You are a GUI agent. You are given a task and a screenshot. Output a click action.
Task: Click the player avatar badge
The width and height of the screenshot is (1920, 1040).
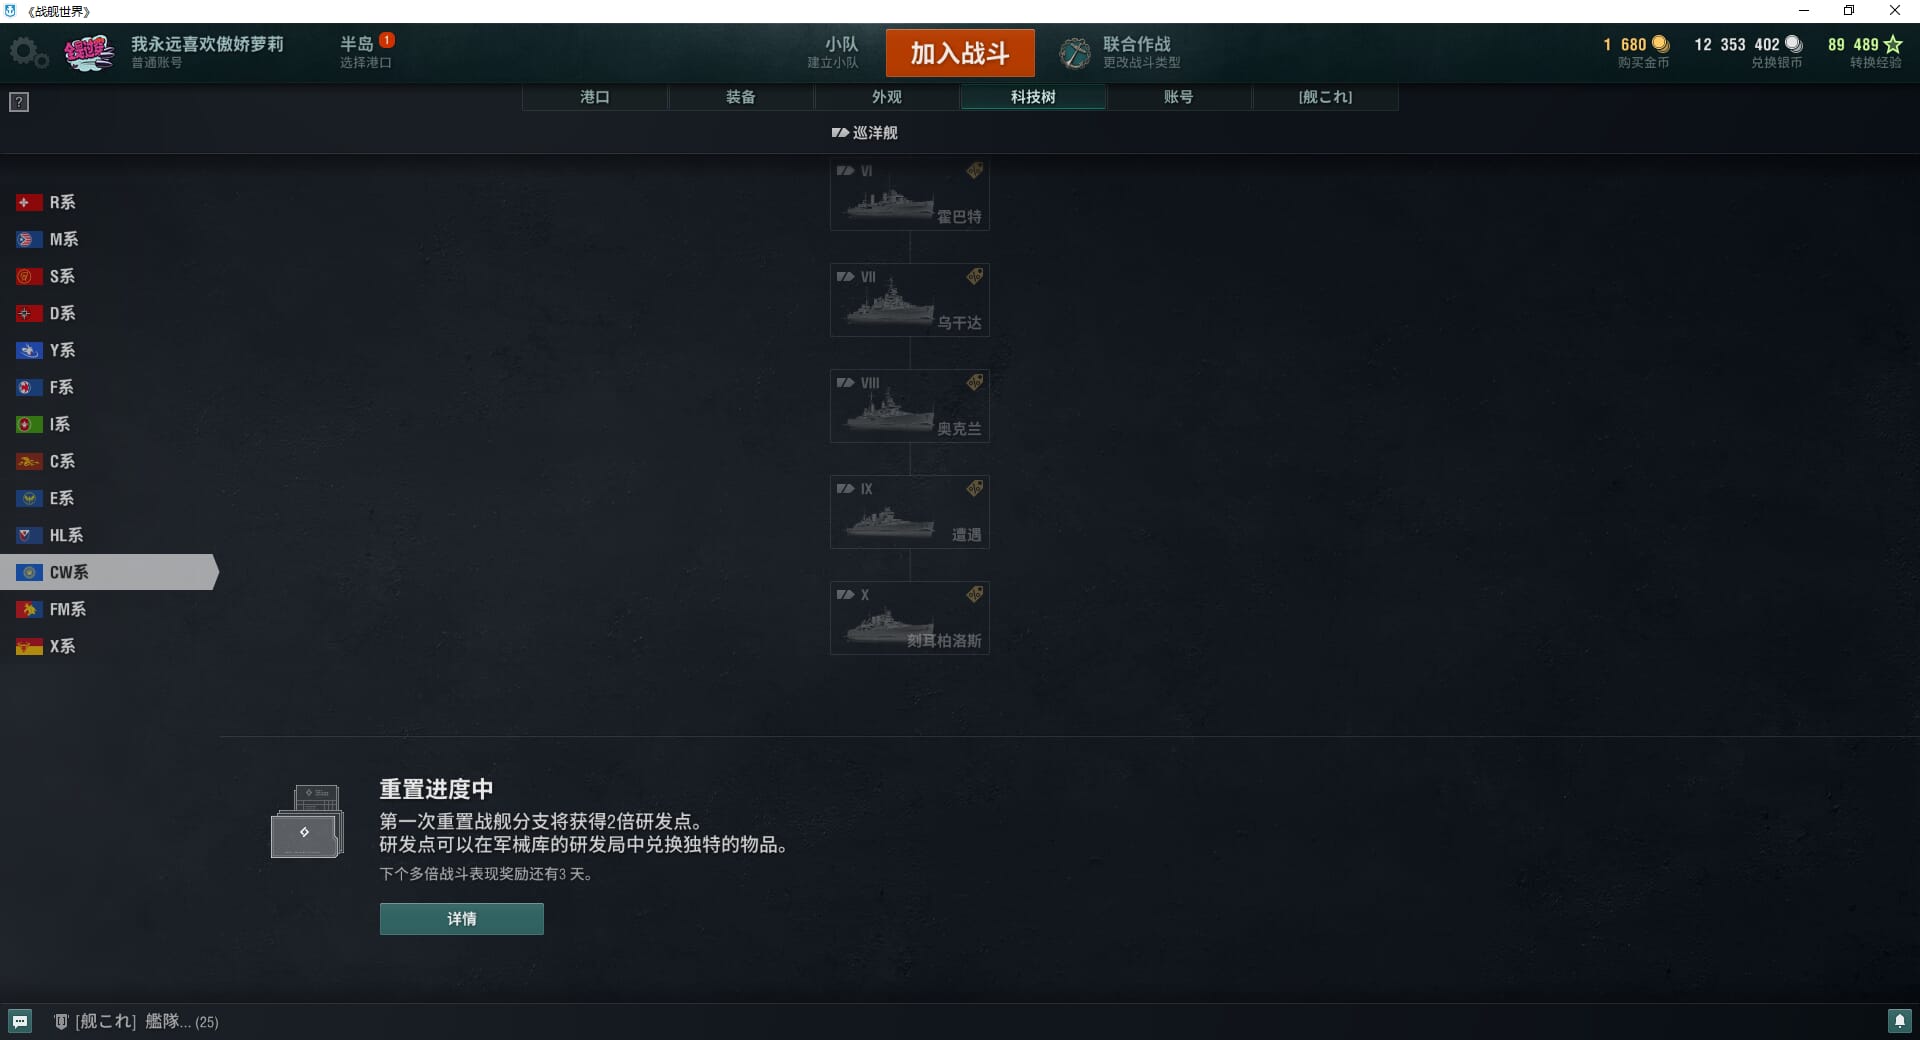[89, 53]
